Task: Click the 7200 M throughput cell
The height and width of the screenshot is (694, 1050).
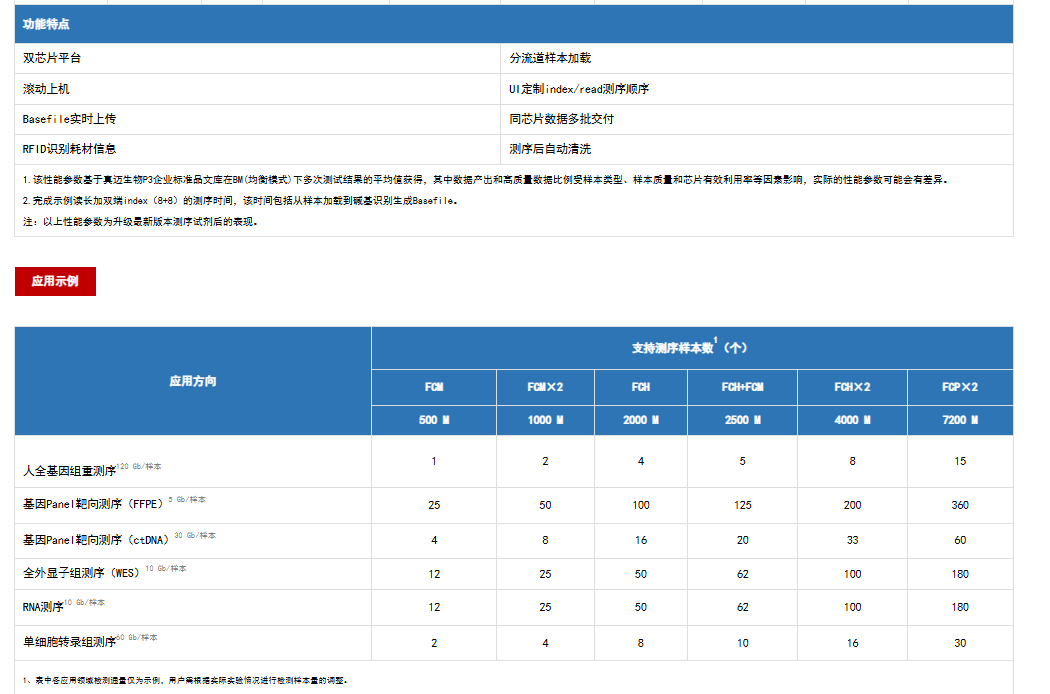Action: tap(959, 420)
